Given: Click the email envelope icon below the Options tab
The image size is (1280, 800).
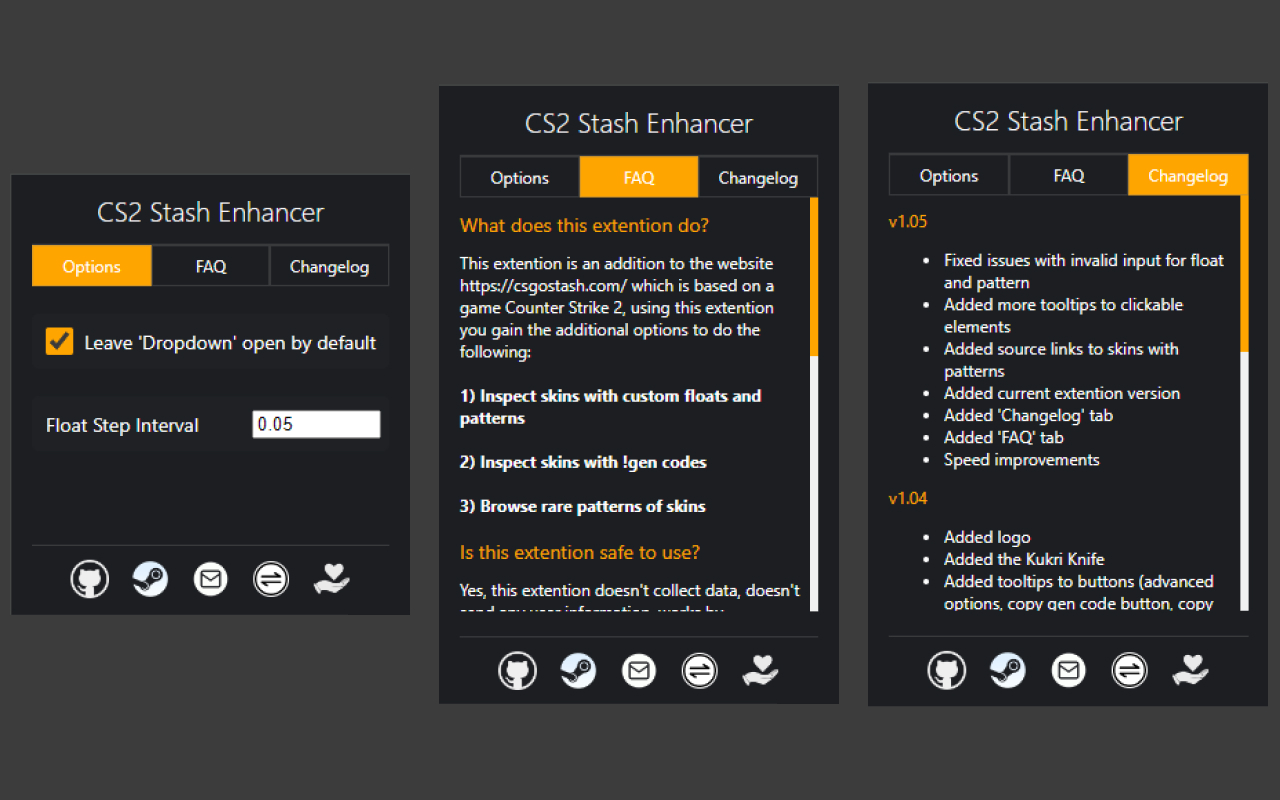Looking at the screenshot, I should pyautogui.click(x=210, y=579).
